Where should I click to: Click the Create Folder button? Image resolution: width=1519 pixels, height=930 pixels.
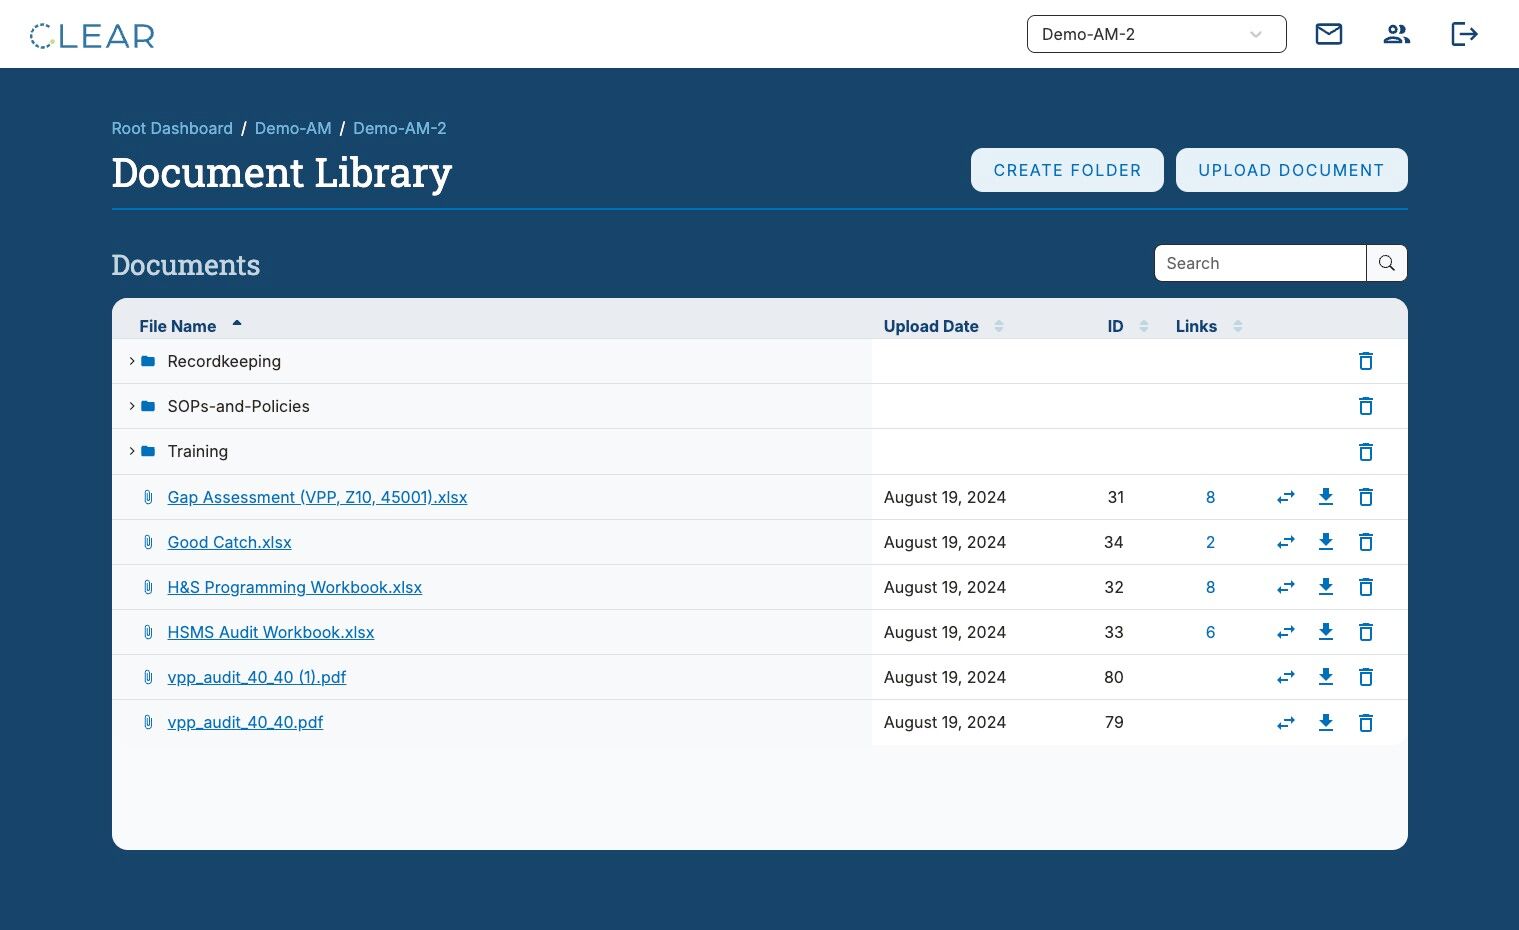tap(1067, 170)
